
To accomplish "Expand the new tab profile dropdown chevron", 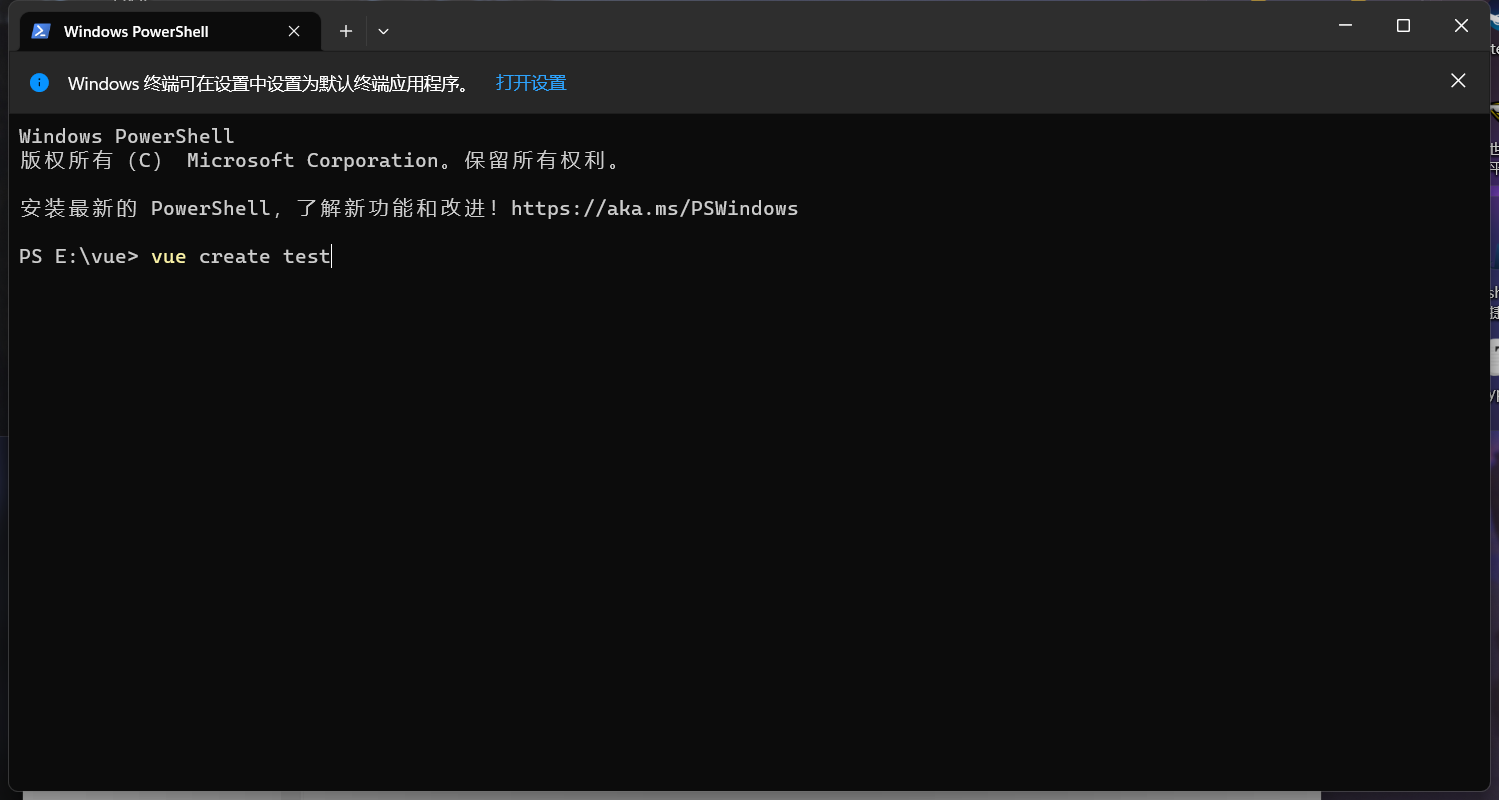I will click(383, 31).
